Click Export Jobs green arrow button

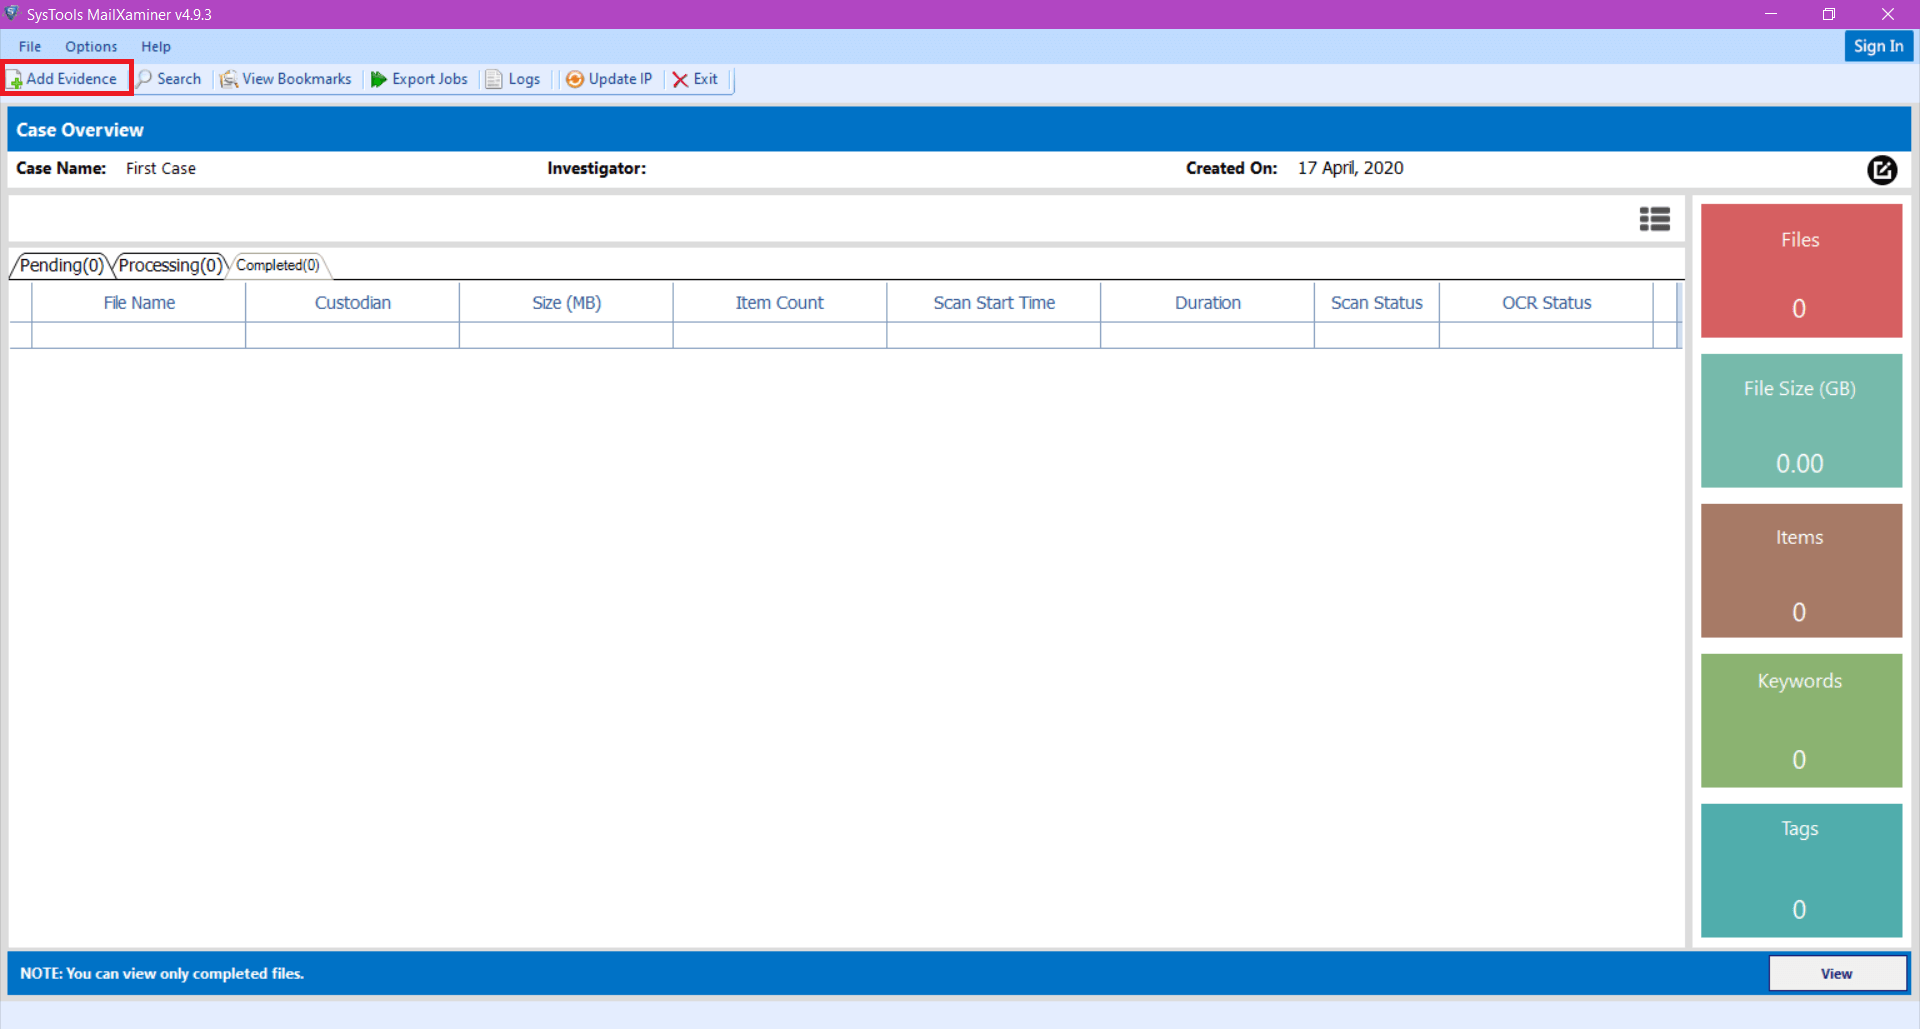[379, 79]
